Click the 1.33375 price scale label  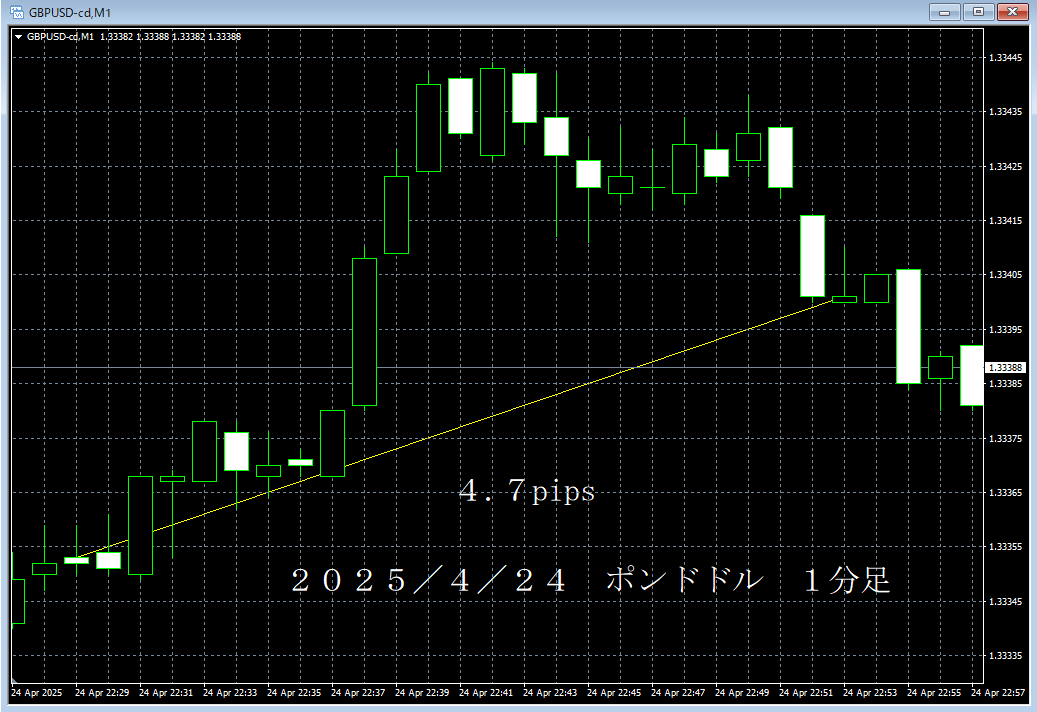(x=1005, y=438)
